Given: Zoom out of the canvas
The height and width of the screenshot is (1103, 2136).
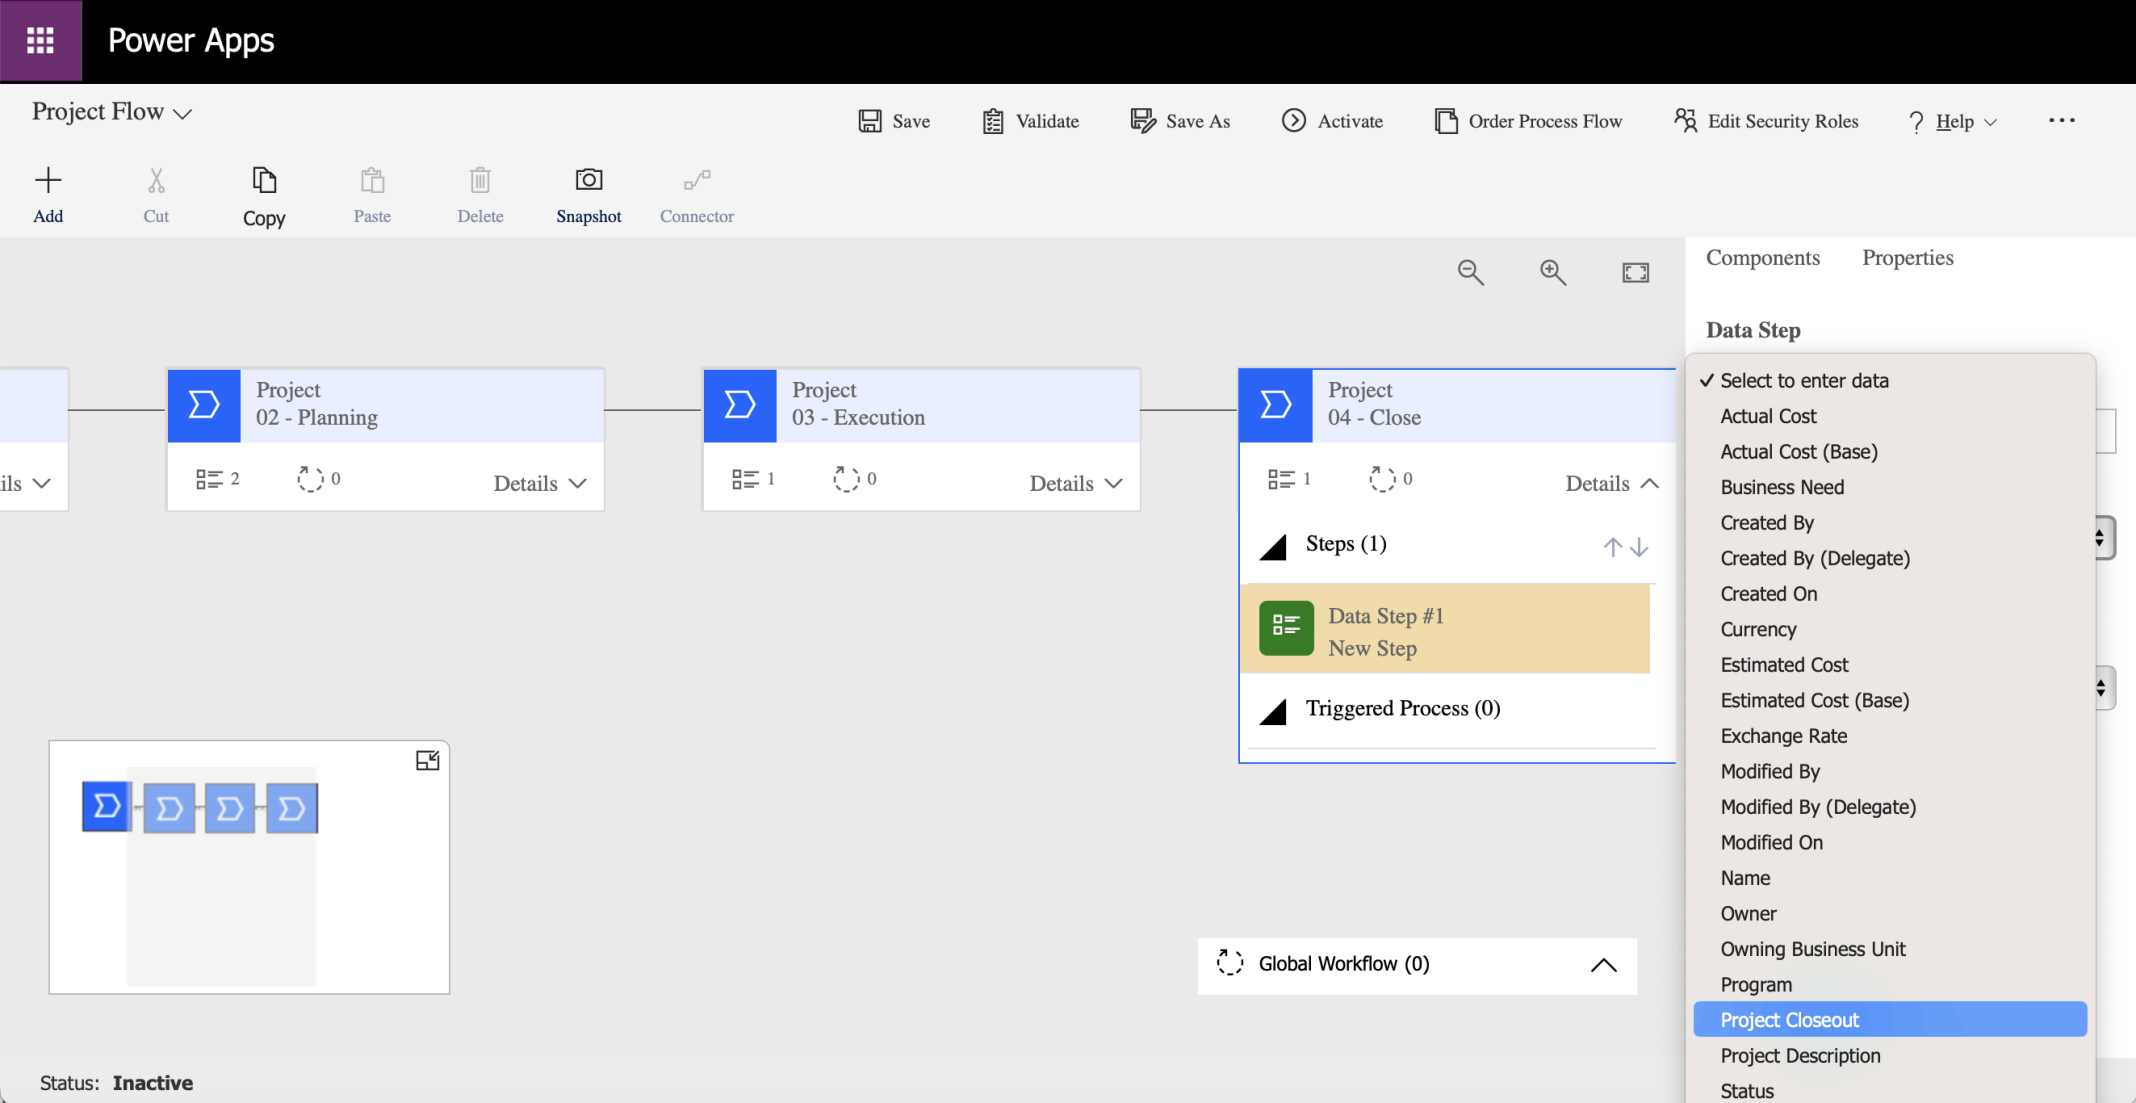Looking at the screenshot, I should [x=1470, y=272].
